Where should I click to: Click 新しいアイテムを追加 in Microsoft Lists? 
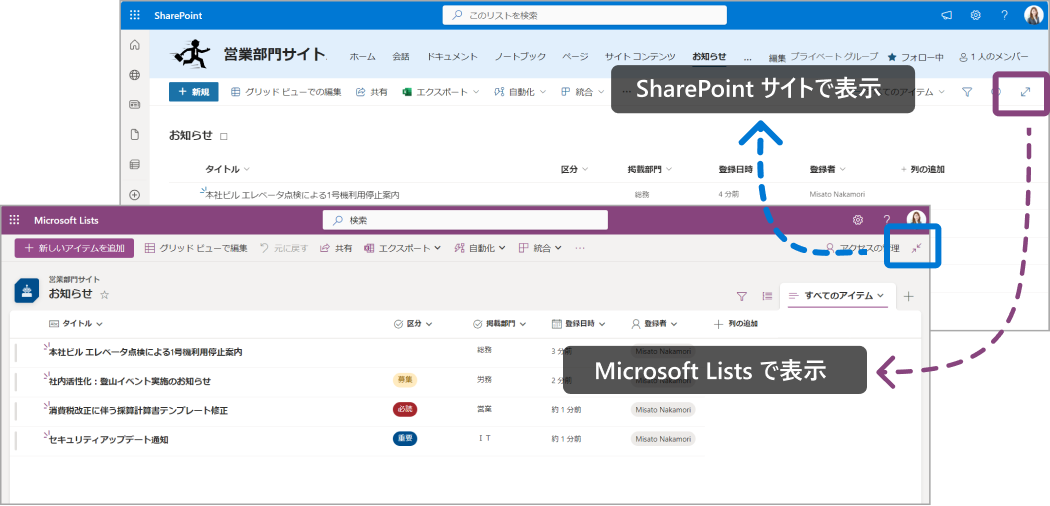point(74,248)
